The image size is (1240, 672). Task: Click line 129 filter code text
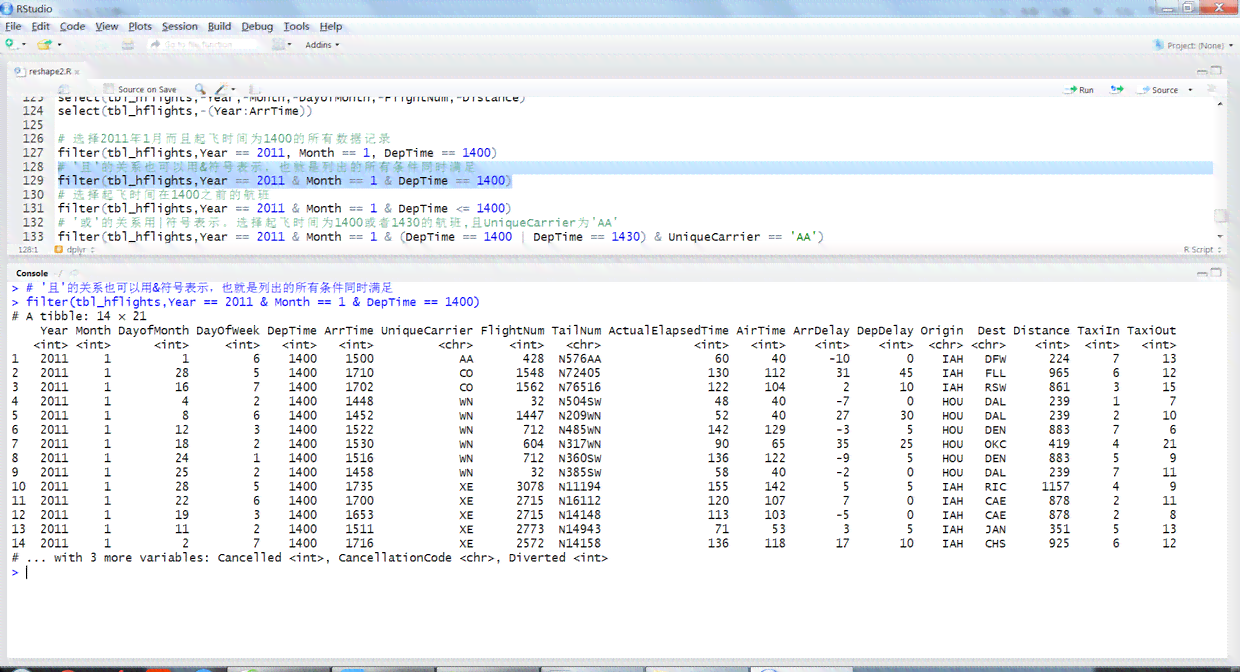[284, 181]
